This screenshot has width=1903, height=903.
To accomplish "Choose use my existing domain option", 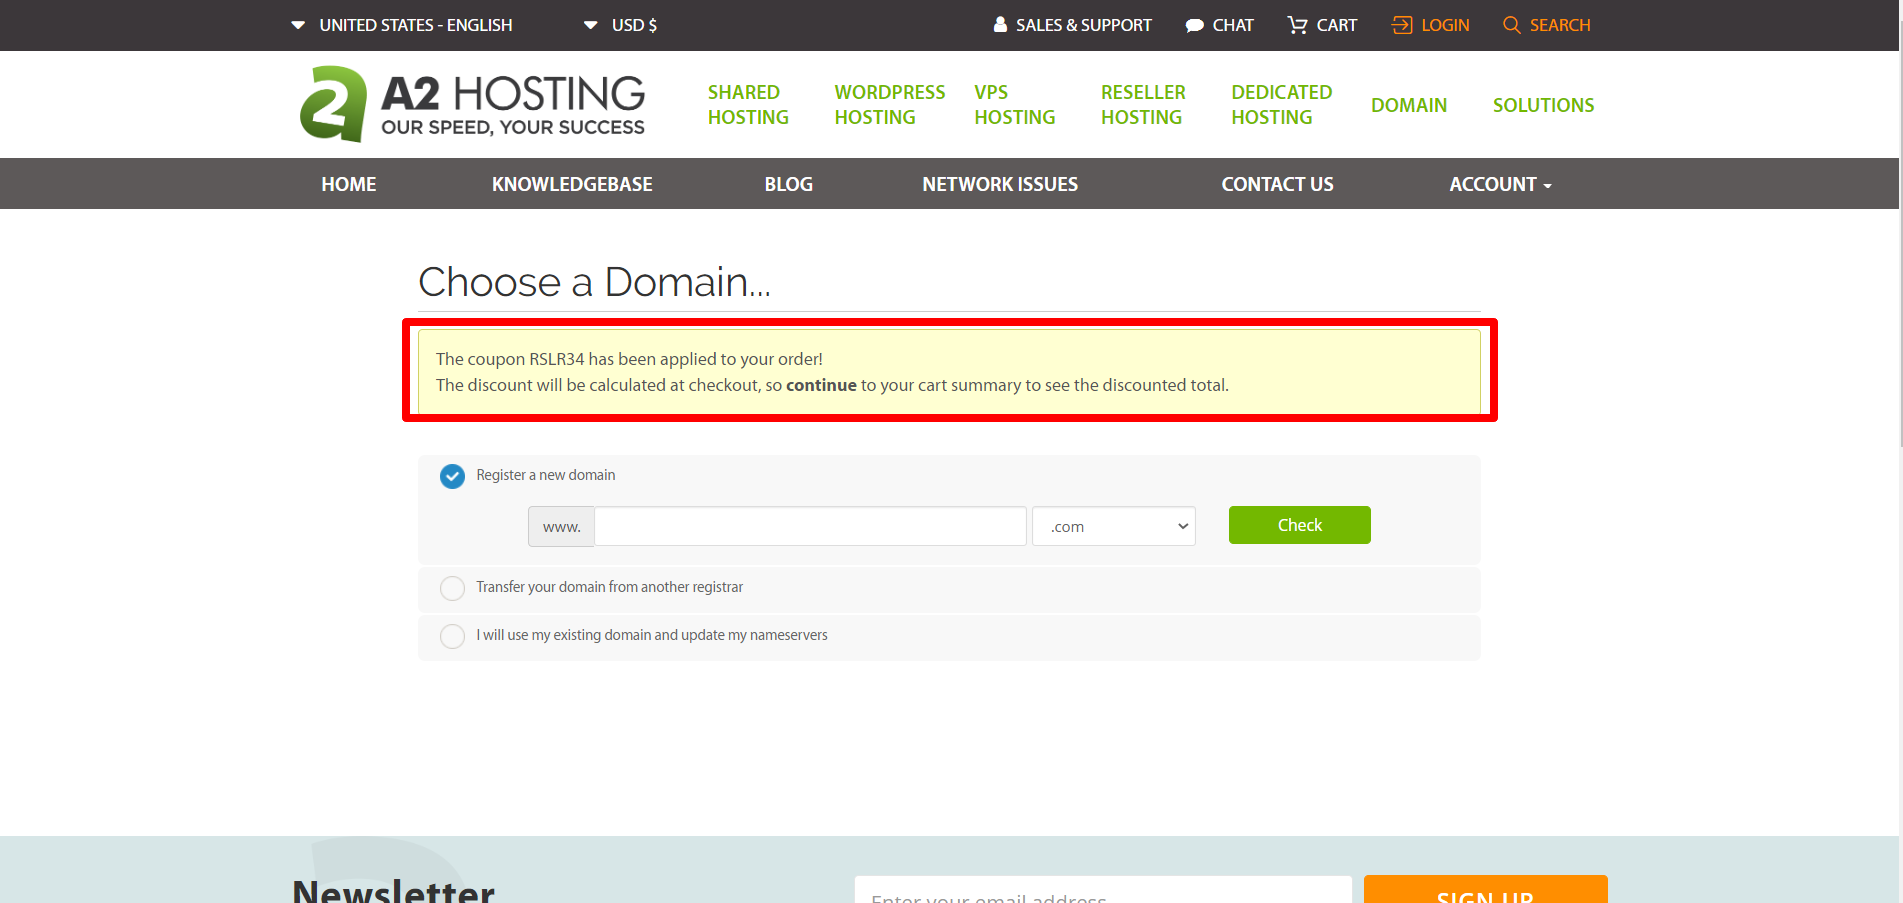I will [x=452, y=636].
